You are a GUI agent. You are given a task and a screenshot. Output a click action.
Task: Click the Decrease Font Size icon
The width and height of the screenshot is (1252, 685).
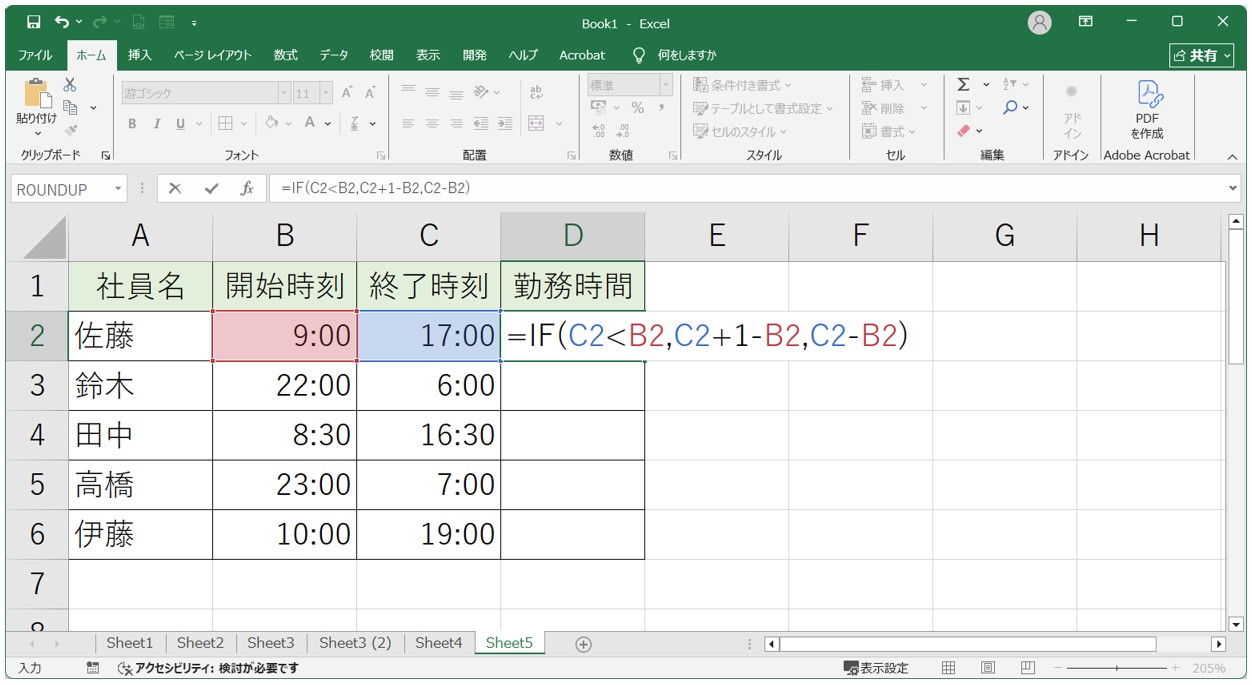pos(370,93)
